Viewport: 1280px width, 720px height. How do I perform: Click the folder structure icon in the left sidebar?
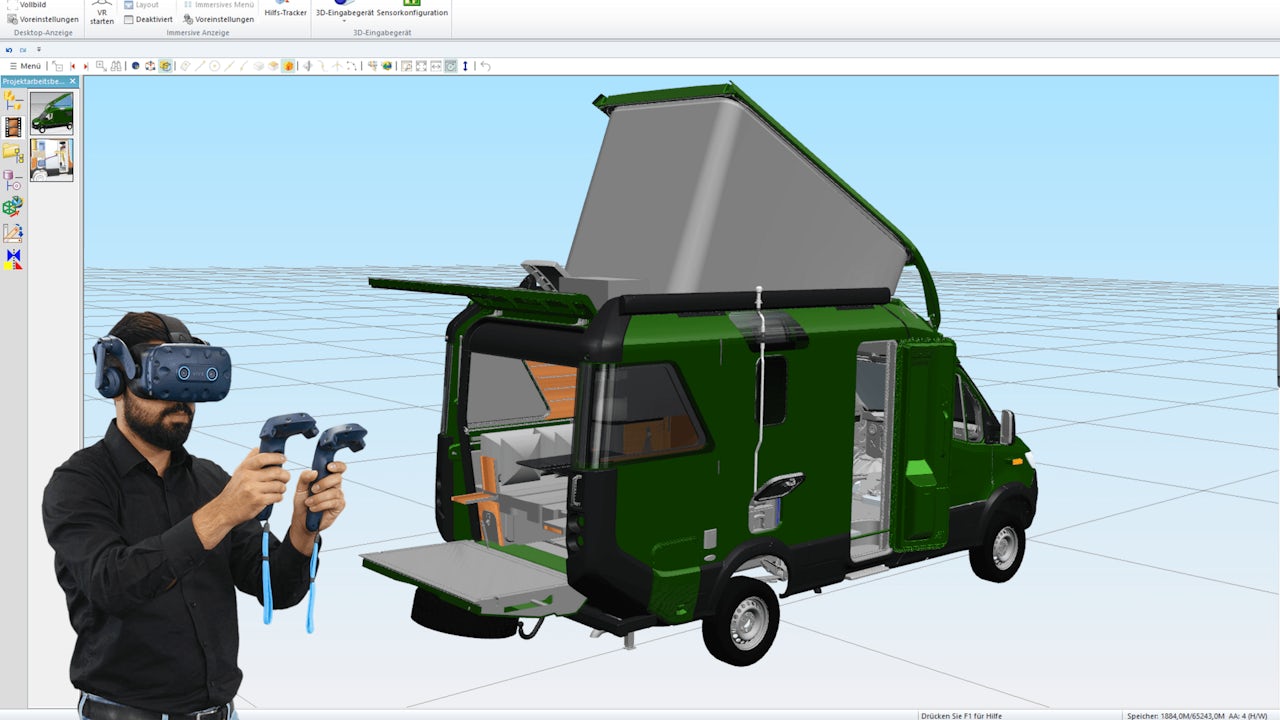click(x=12, y=150)
